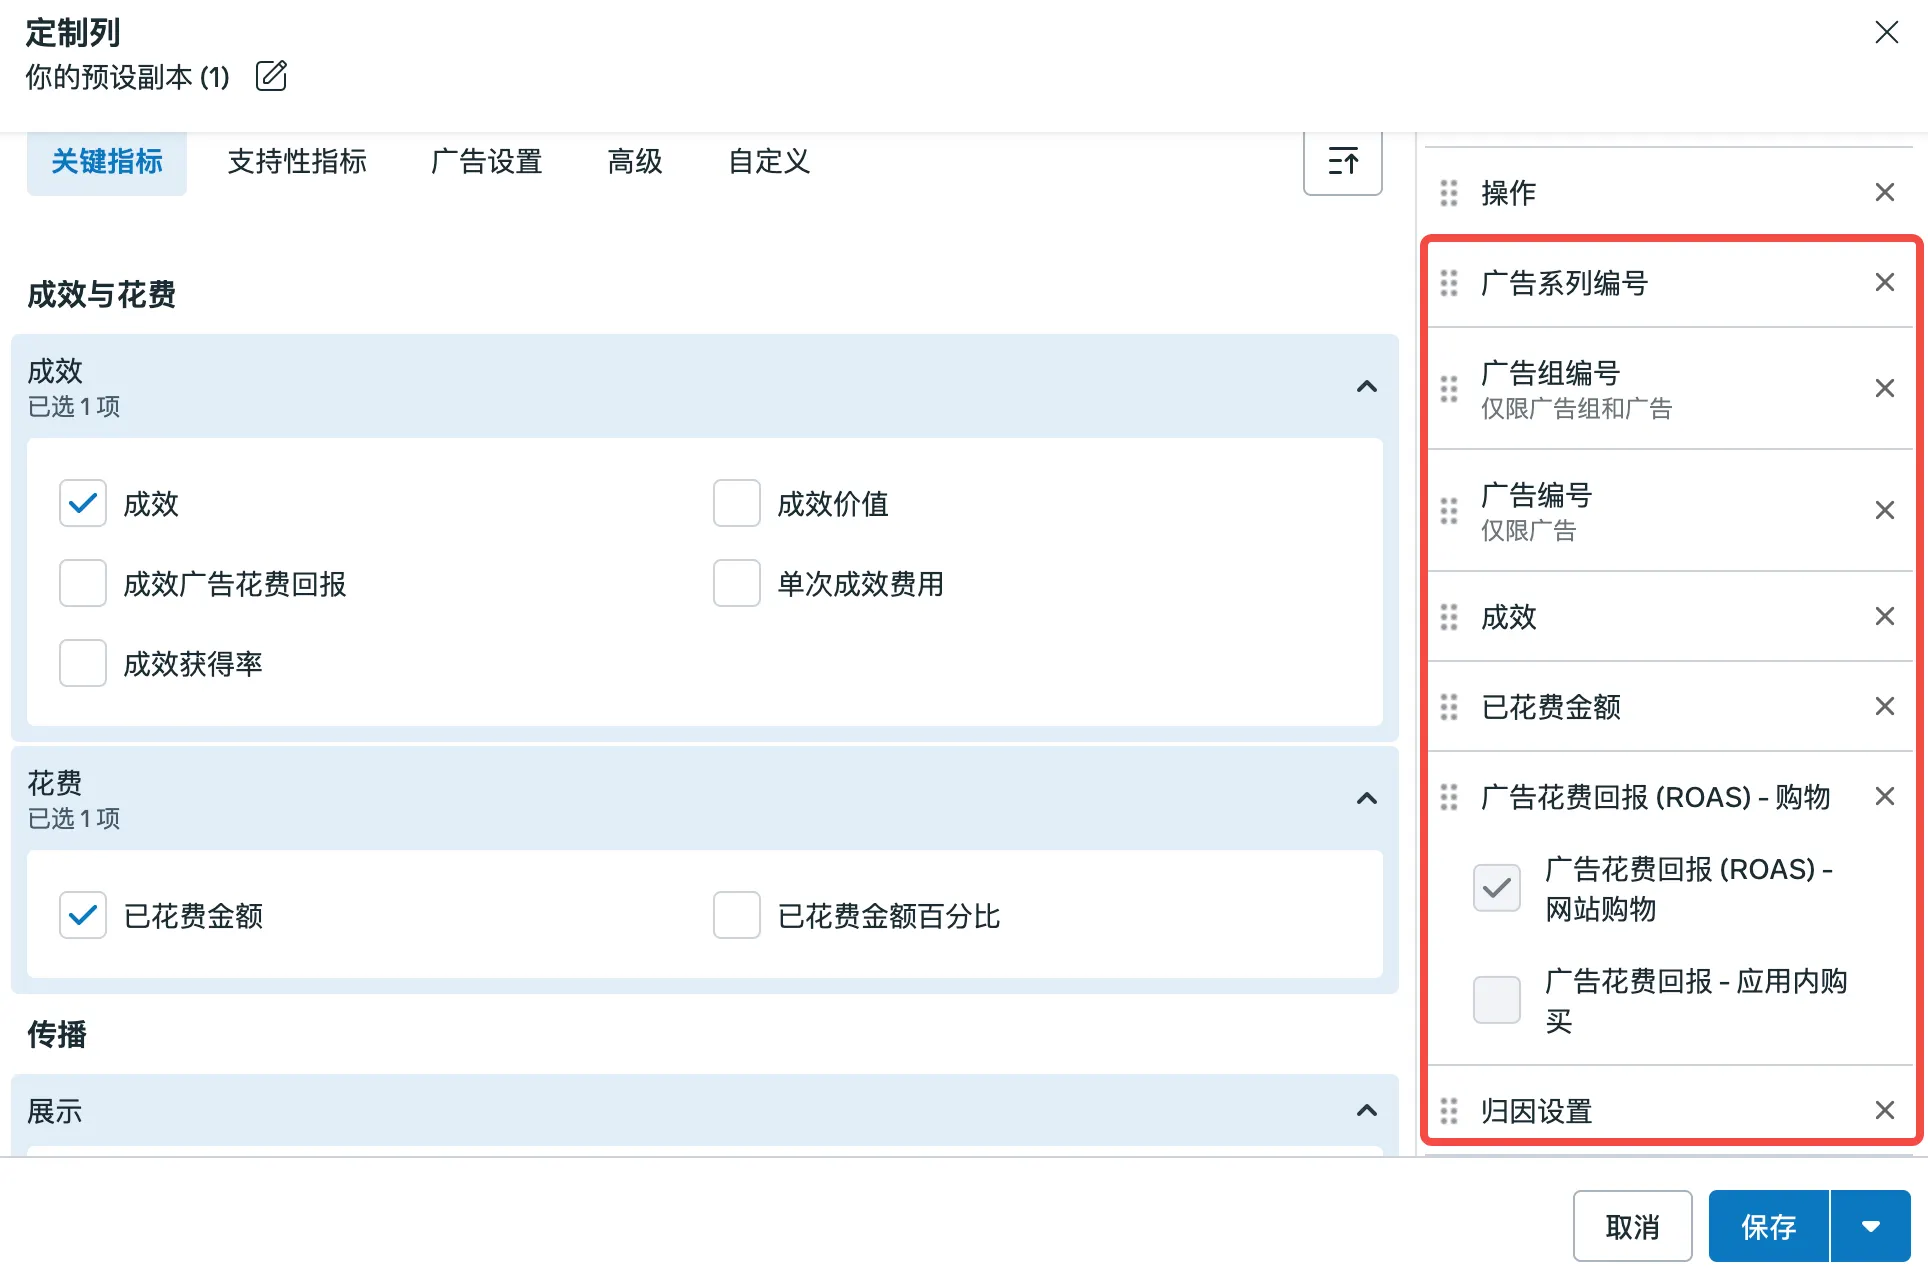Click drag handle for 成效 column
This screenshot has width=1928, height=1278.
1449,616
